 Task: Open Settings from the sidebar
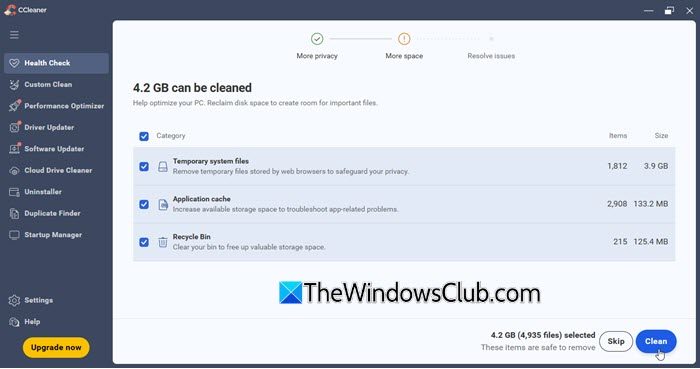point(56,300)
